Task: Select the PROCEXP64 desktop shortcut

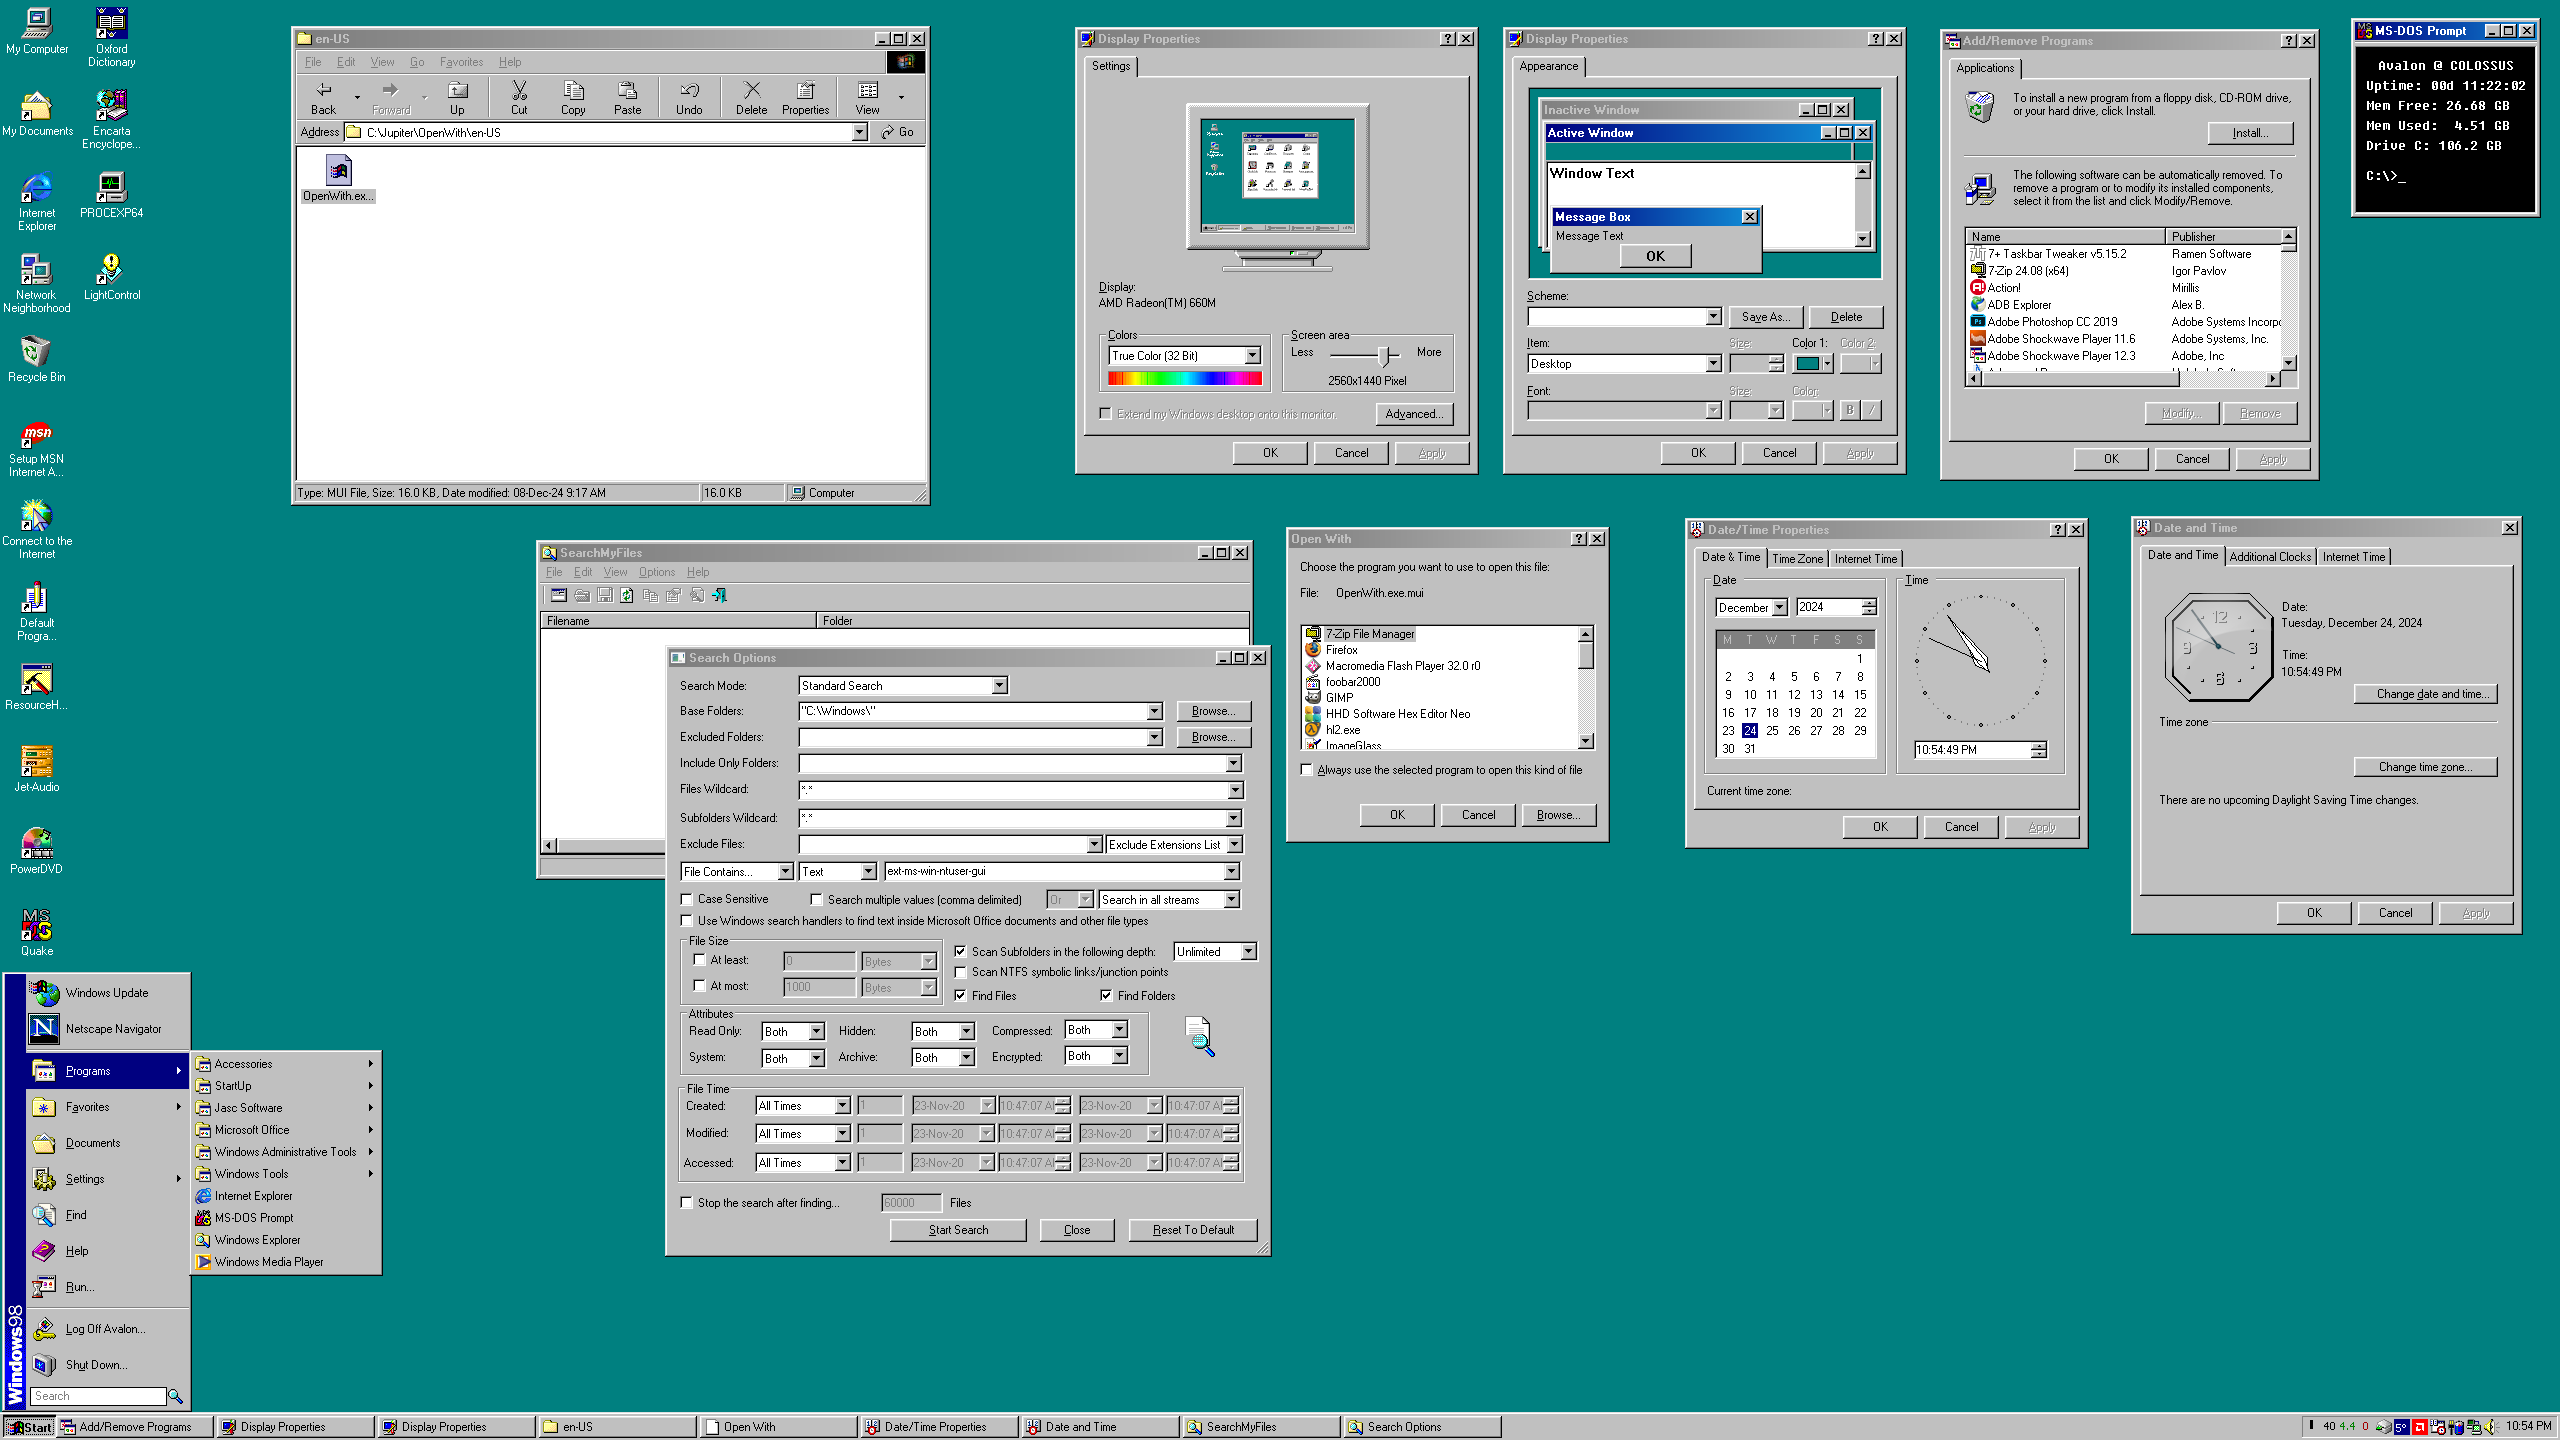Action: coord(111,194)
